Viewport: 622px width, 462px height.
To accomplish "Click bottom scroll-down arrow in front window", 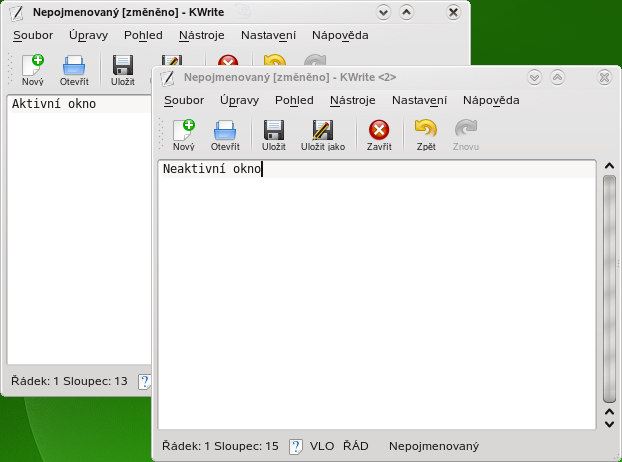I will pos(609,424).
